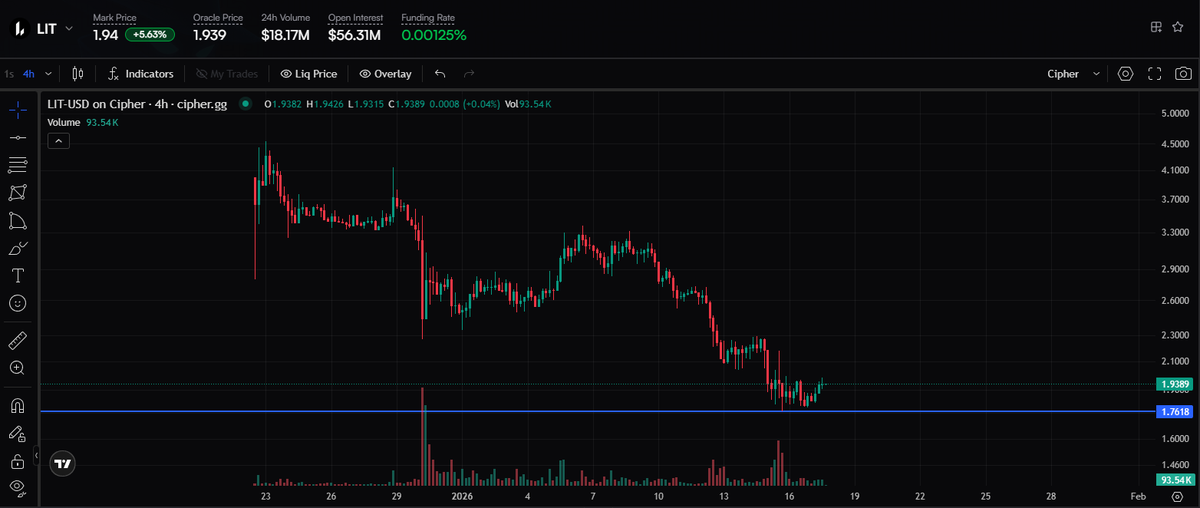
Task: Toggle Overlay visibility
Action: click(385, 74)
